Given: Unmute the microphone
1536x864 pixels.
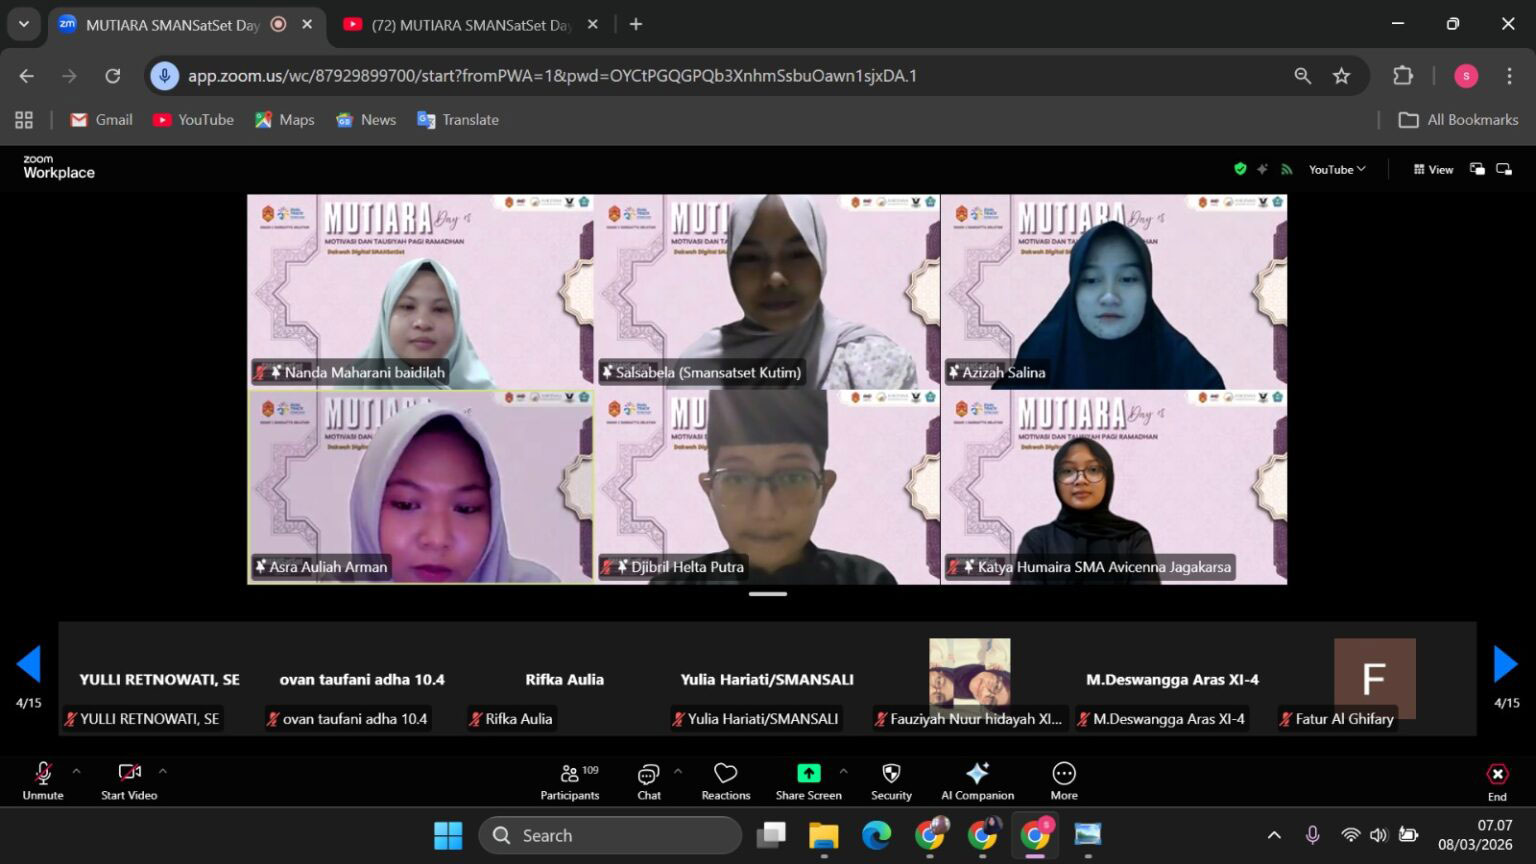Looking at the screenshot, I should coord(42,780).
